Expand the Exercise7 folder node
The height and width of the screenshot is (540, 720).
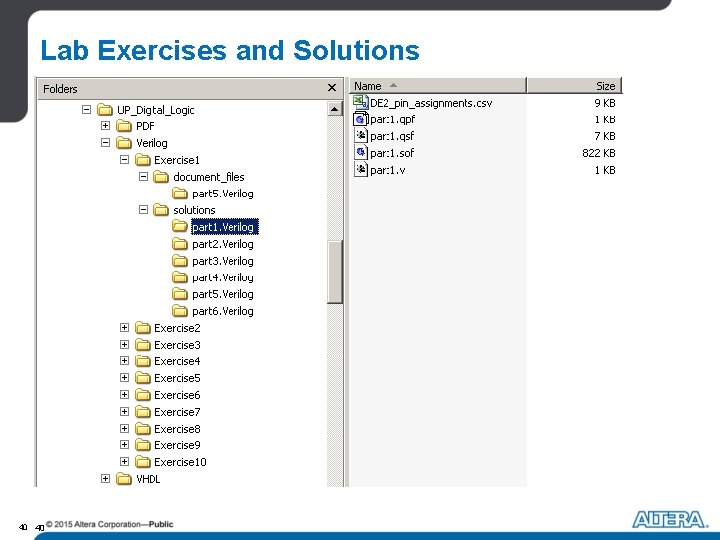coord(124,411)
